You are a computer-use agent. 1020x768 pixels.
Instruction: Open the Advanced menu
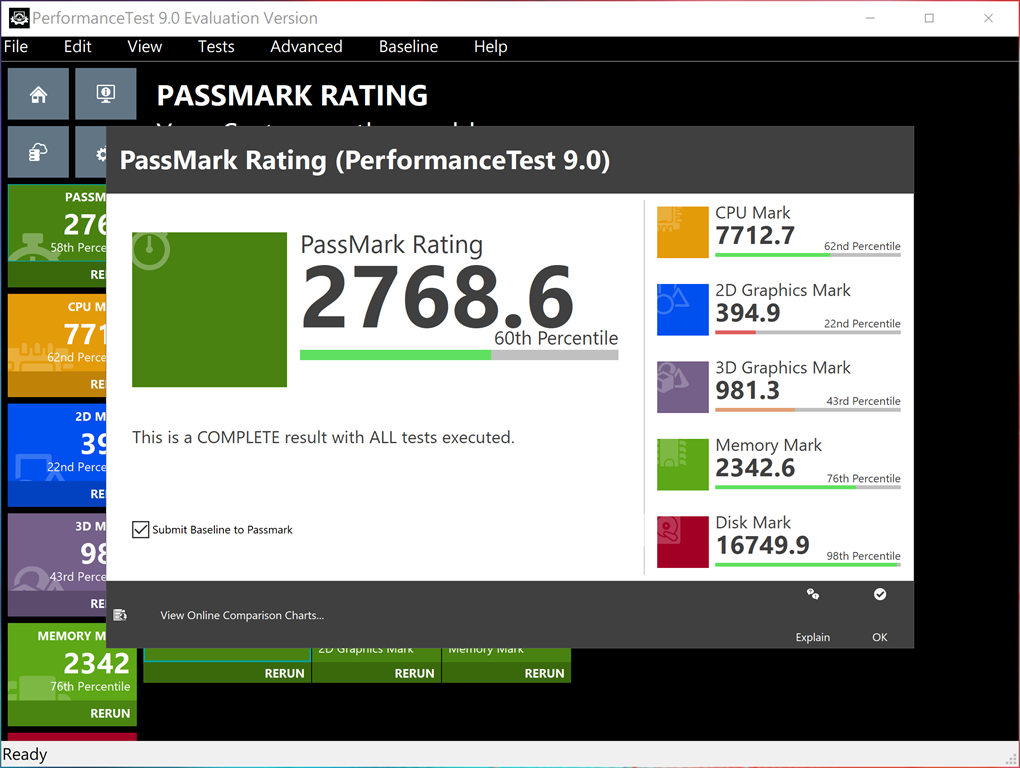[x=306, y=47]
